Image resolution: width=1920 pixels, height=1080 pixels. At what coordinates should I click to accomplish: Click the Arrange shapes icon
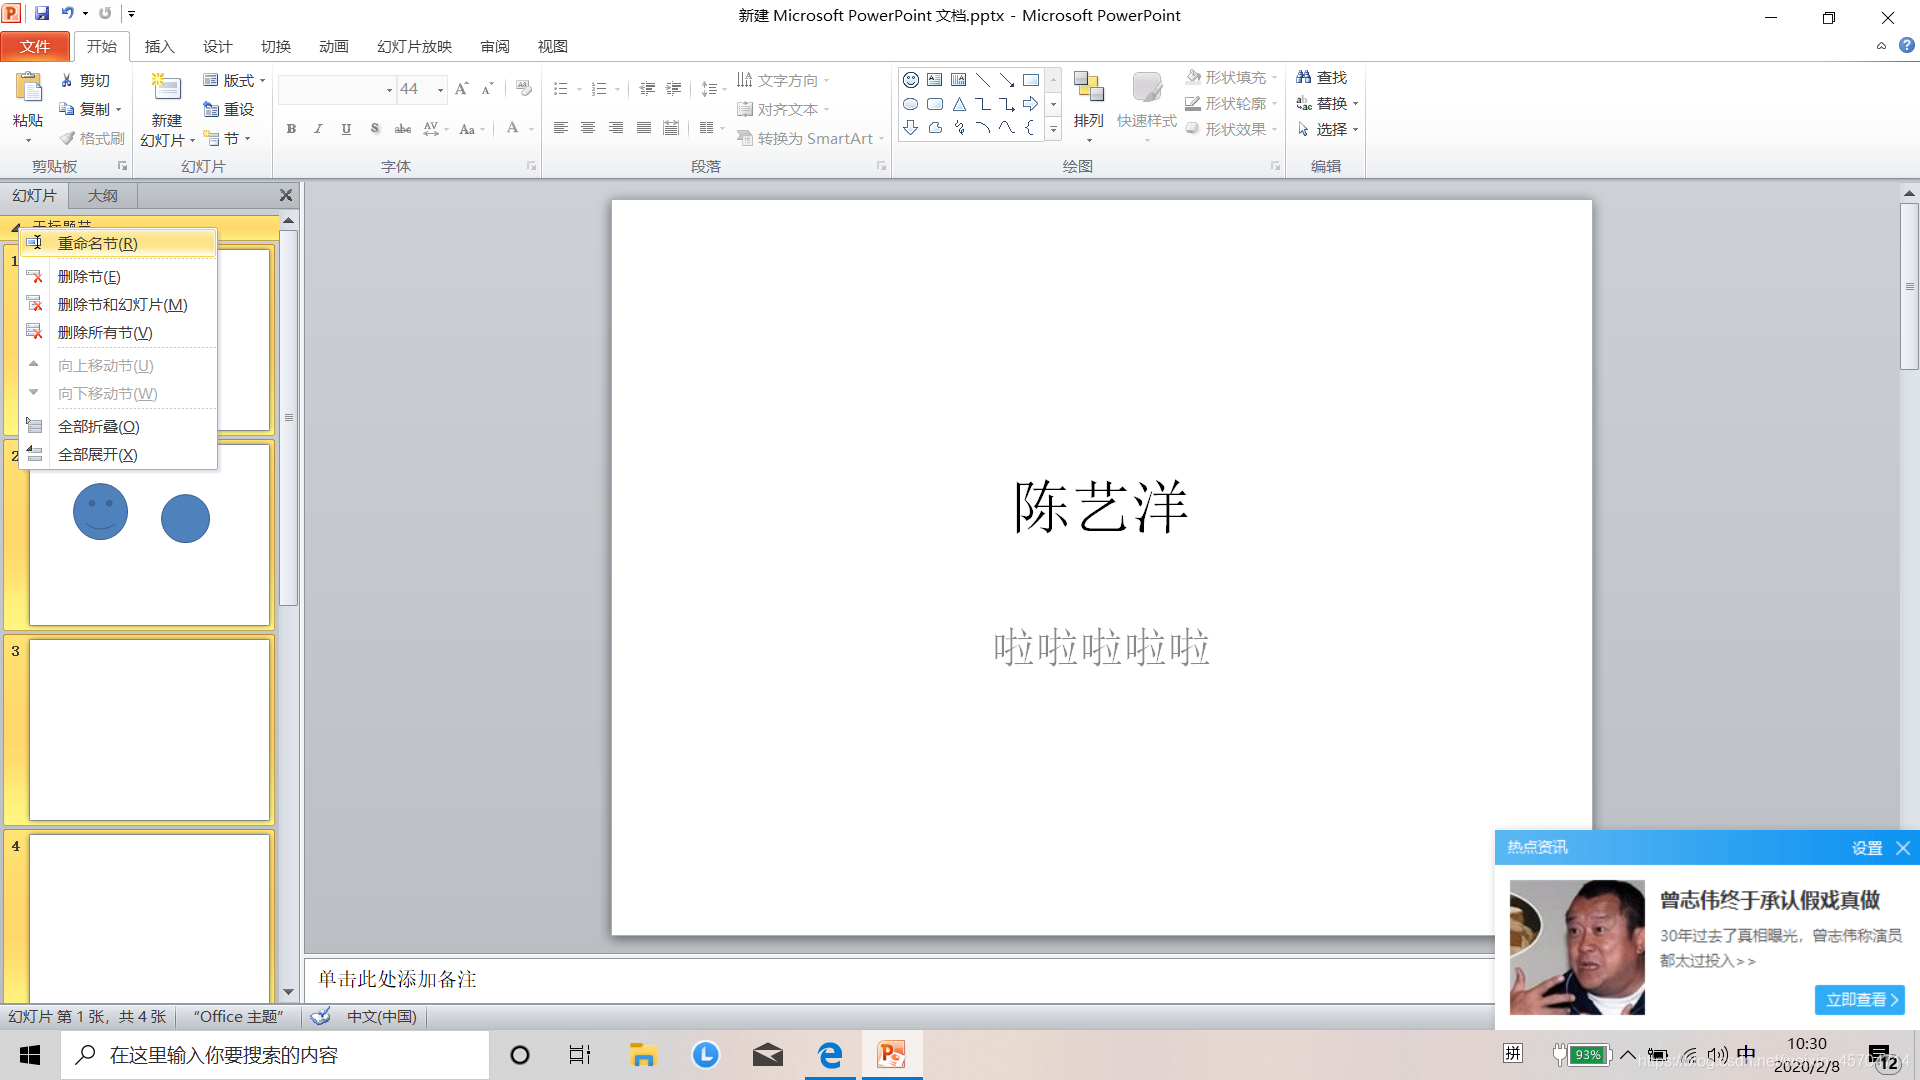point(1088,88)
